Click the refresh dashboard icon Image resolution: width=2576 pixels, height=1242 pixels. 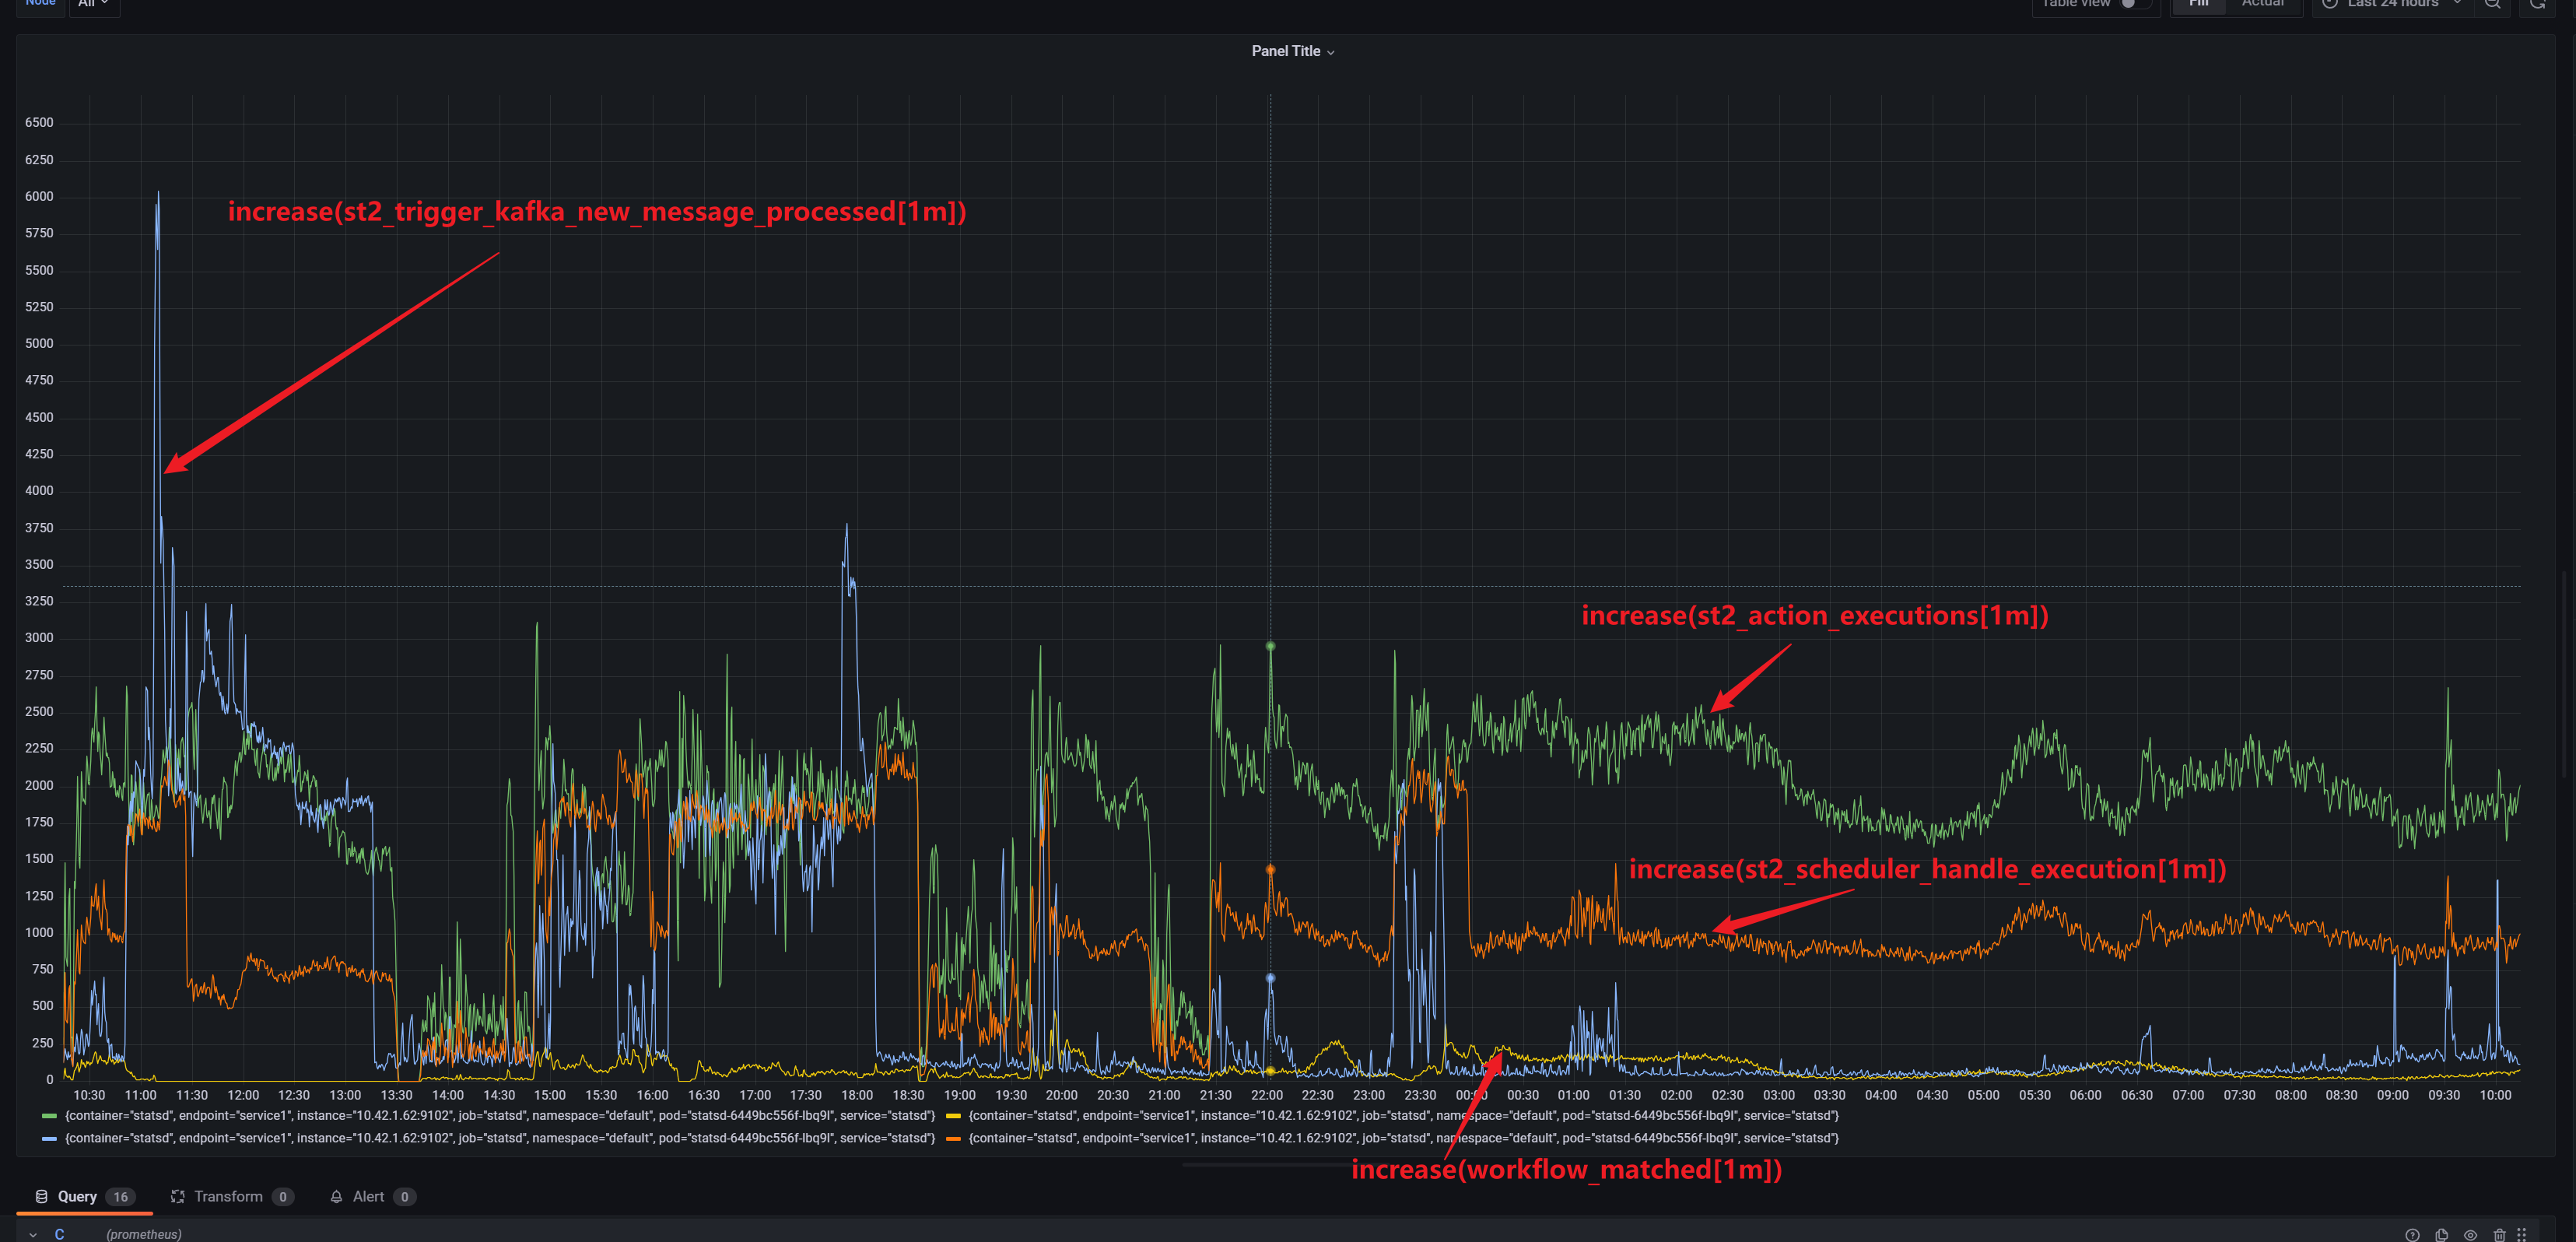point(2537,4)
